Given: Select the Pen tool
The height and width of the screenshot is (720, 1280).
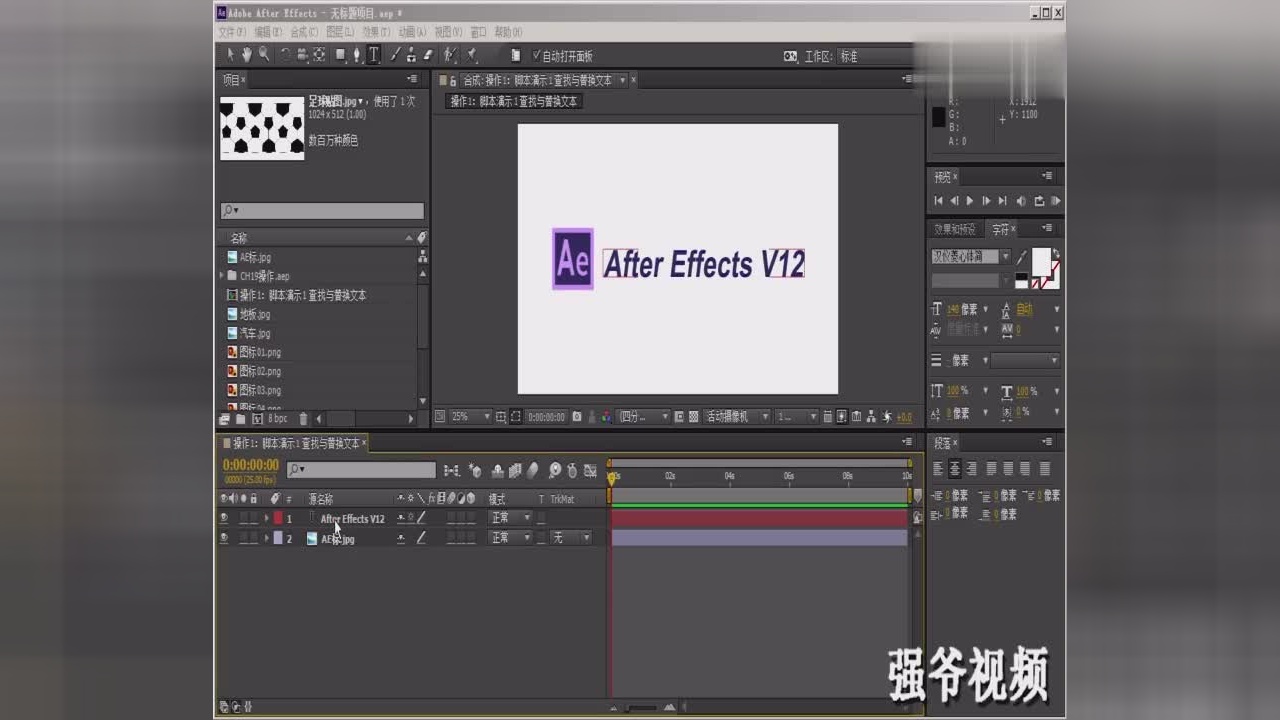Looking at the screenshot, I should [x=357, y=56].
